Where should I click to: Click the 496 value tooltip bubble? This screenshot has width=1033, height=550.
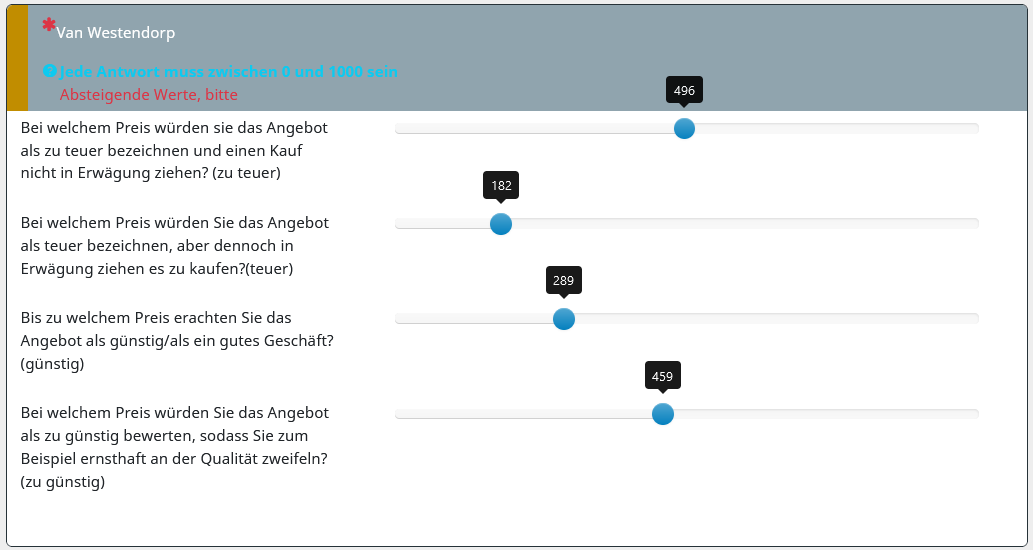point(684,90)
